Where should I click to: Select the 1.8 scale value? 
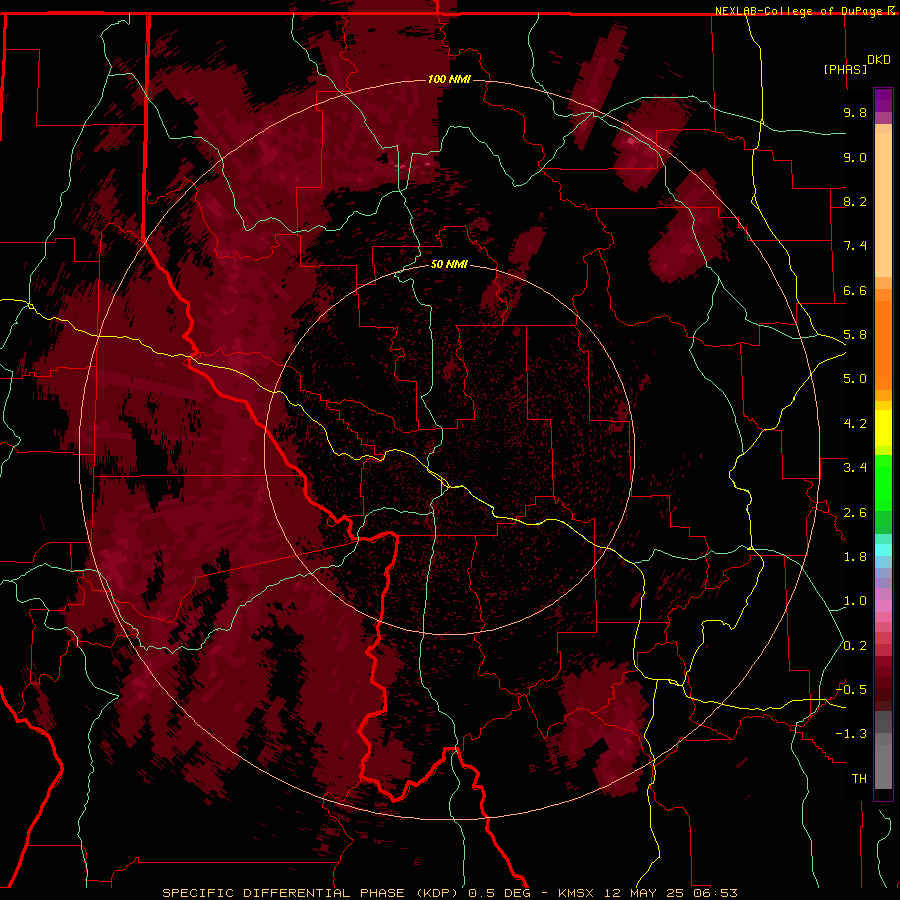855,557
